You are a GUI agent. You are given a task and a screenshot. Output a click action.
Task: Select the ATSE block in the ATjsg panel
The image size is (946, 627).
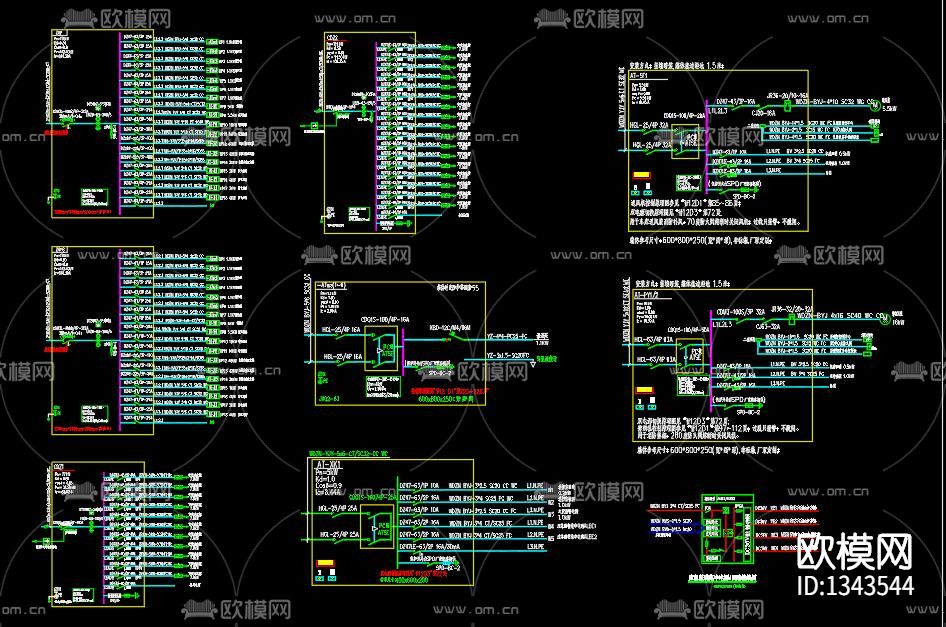click(382, 348)
